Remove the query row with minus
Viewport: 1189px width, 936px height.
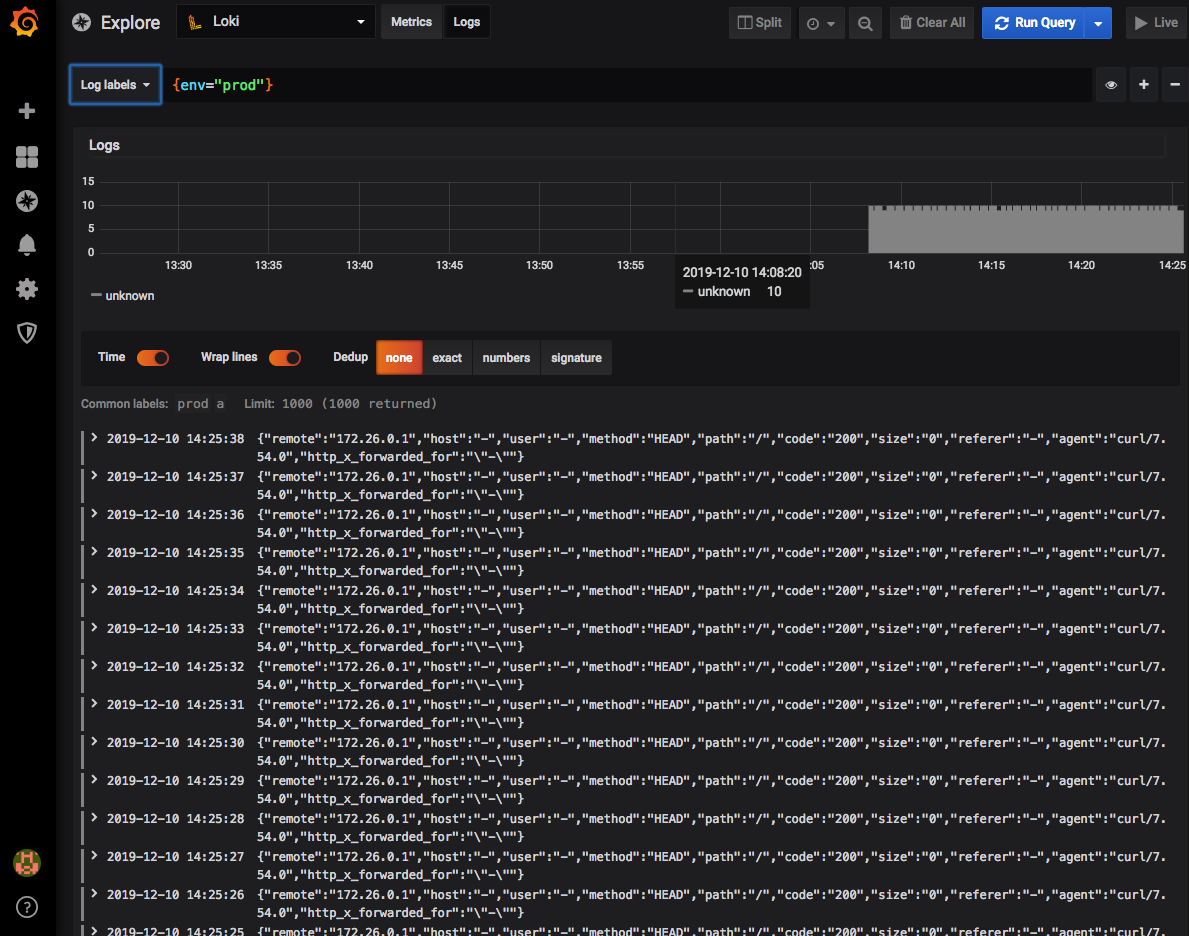(1175, 85)
